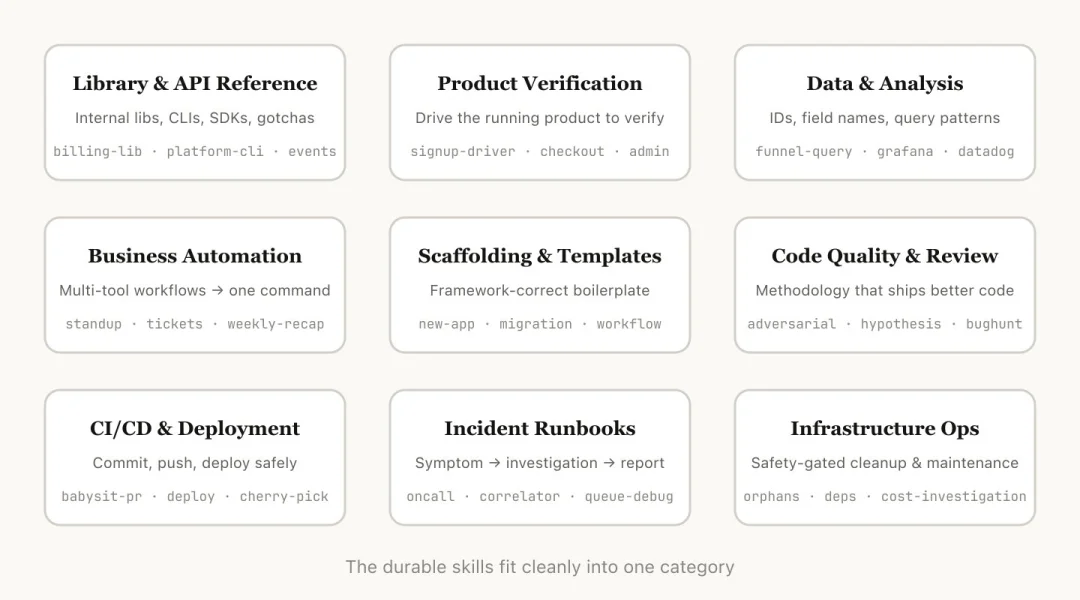The height and width of the screenshot is (600, 1080).
Task: Select the bughunt tag
Action: pos(994,324)
